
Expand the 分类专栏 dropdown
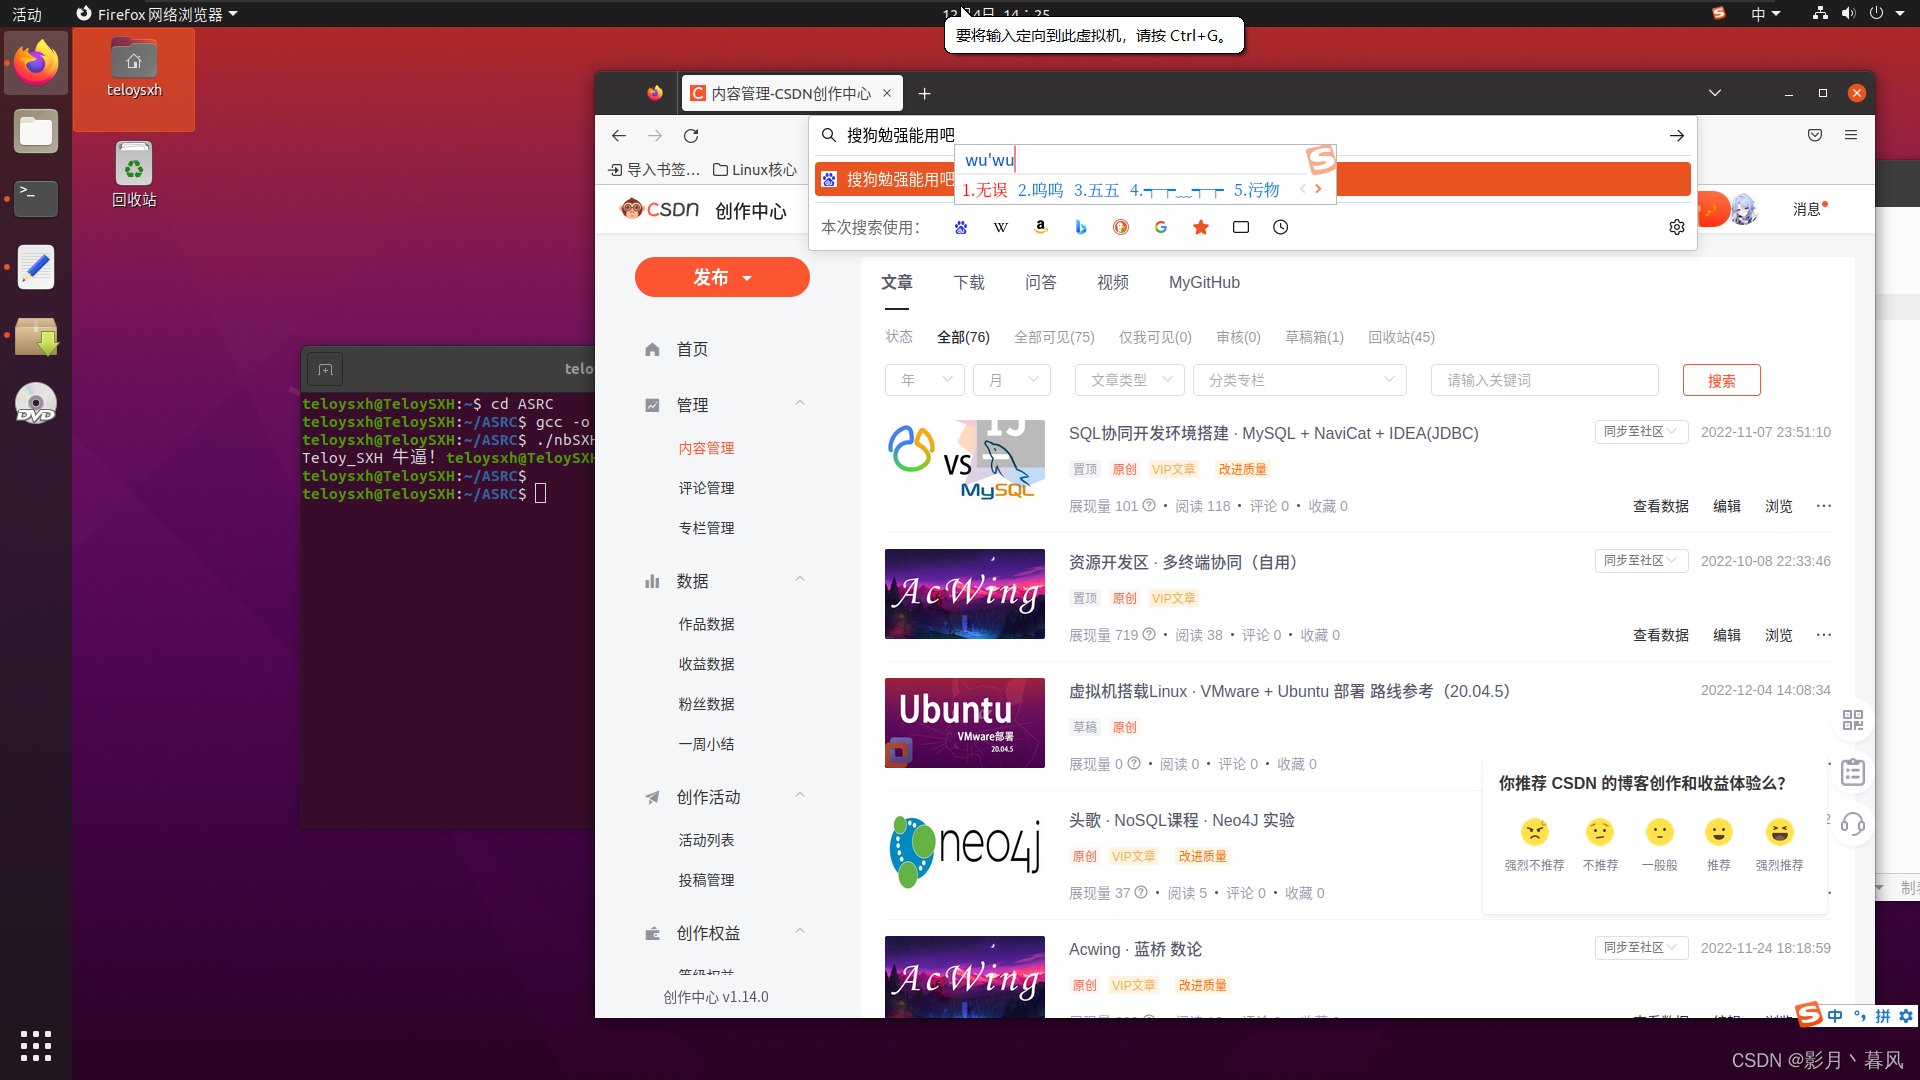1299,380
